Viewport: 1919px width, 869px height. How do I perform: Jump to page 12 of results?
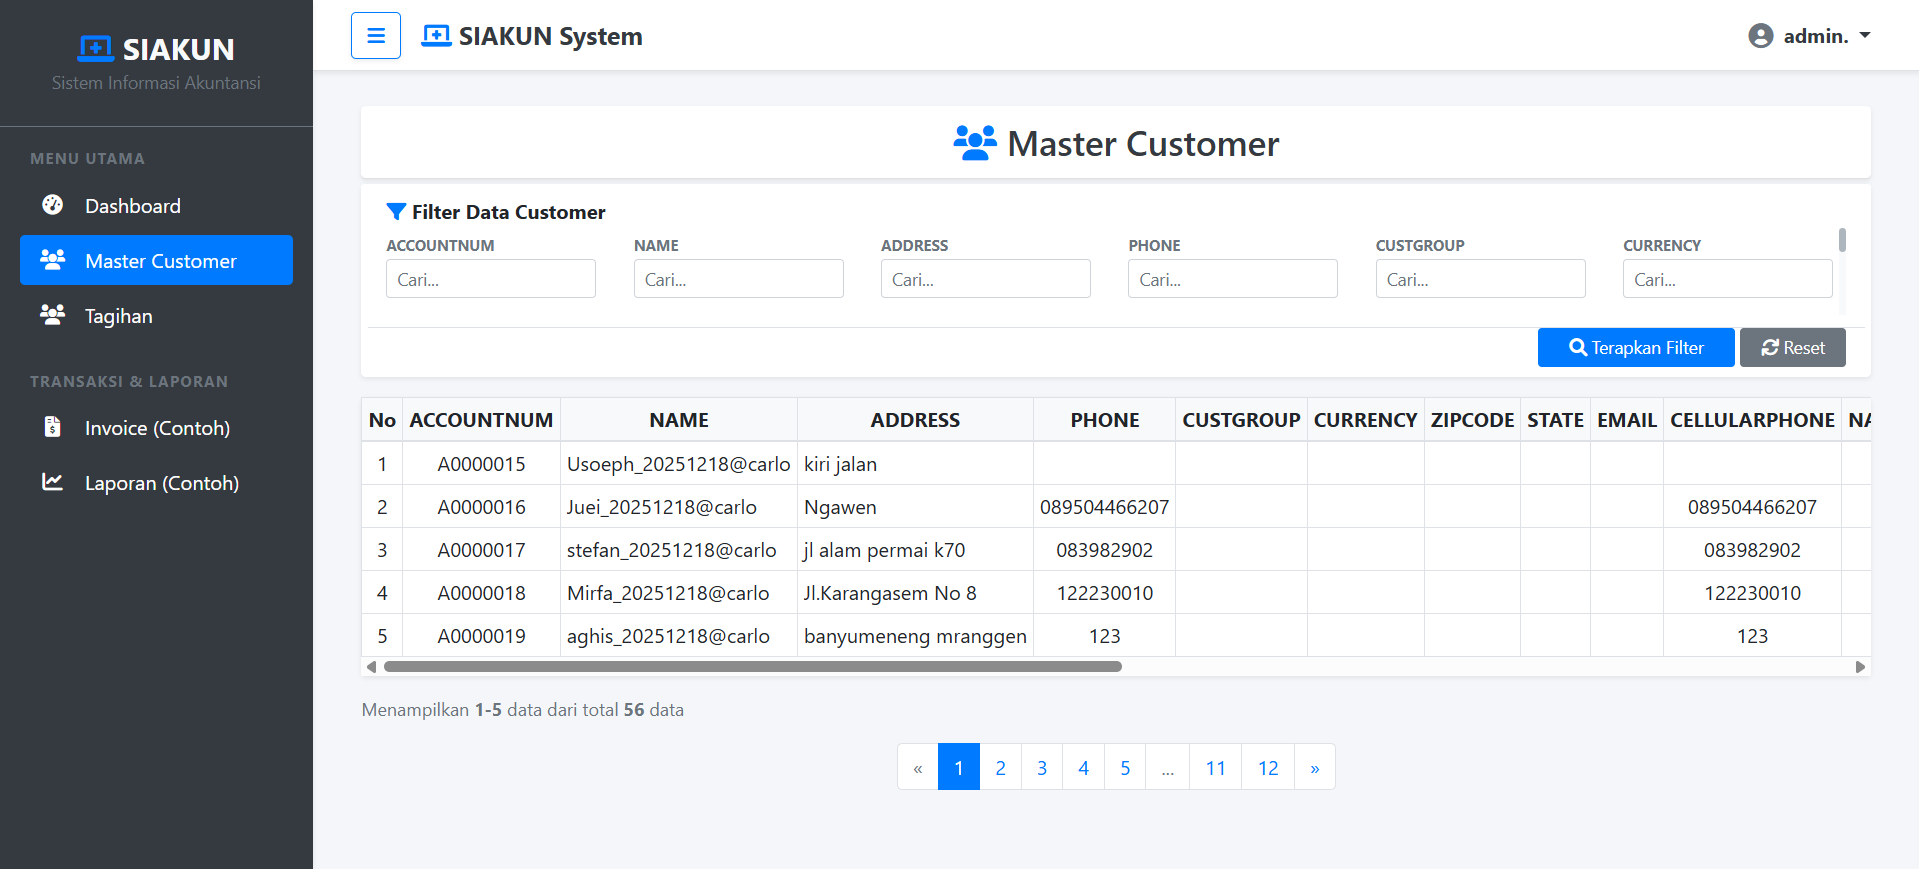1267,767
